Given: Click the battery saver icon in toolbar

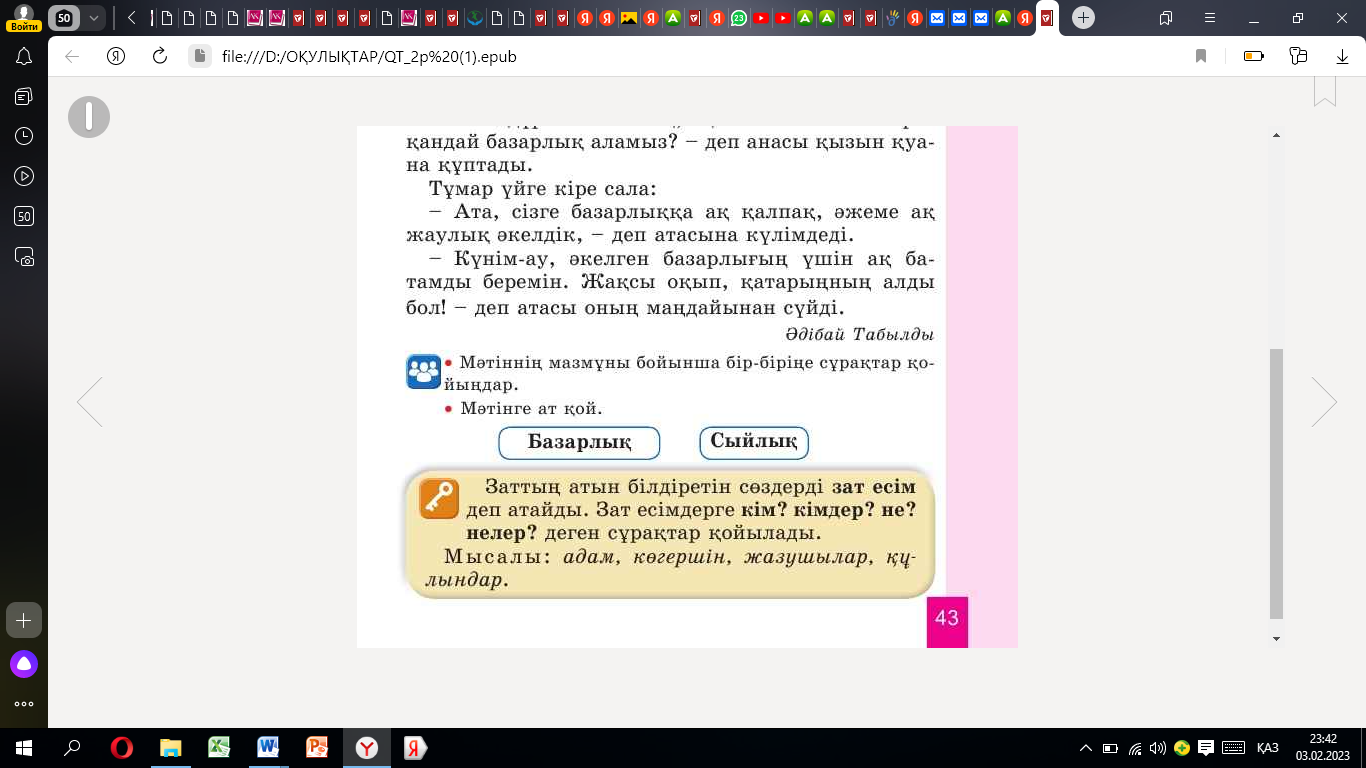Looking at the screenshot, I should [x=1254, y=57].
